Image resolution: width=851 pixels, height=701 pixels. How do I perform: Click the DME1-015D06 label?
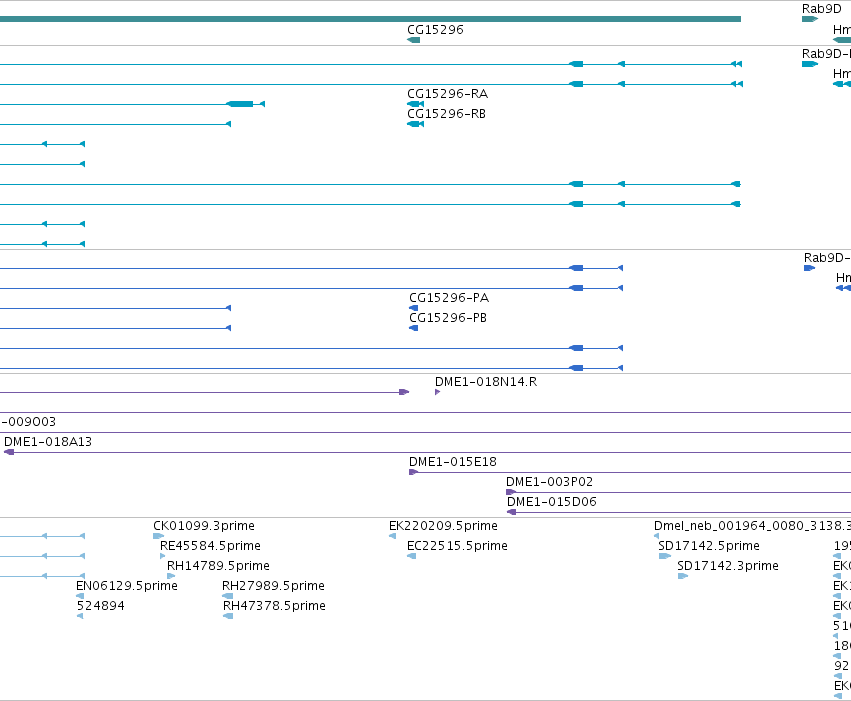(x=551, y=502)
